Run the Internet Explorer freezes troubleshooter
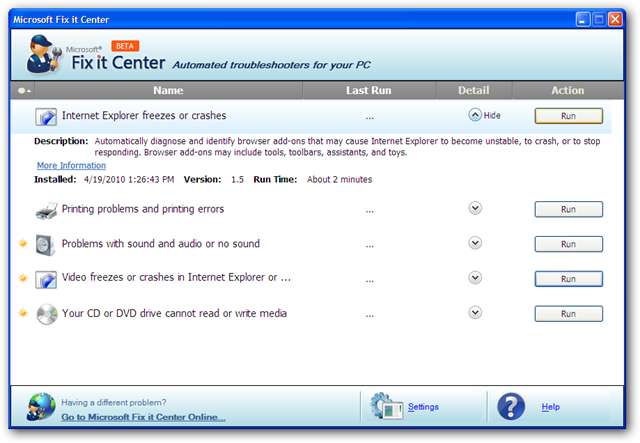Image resolution: width=640 pixels, height=443 pixels. (x=568, y=116)
